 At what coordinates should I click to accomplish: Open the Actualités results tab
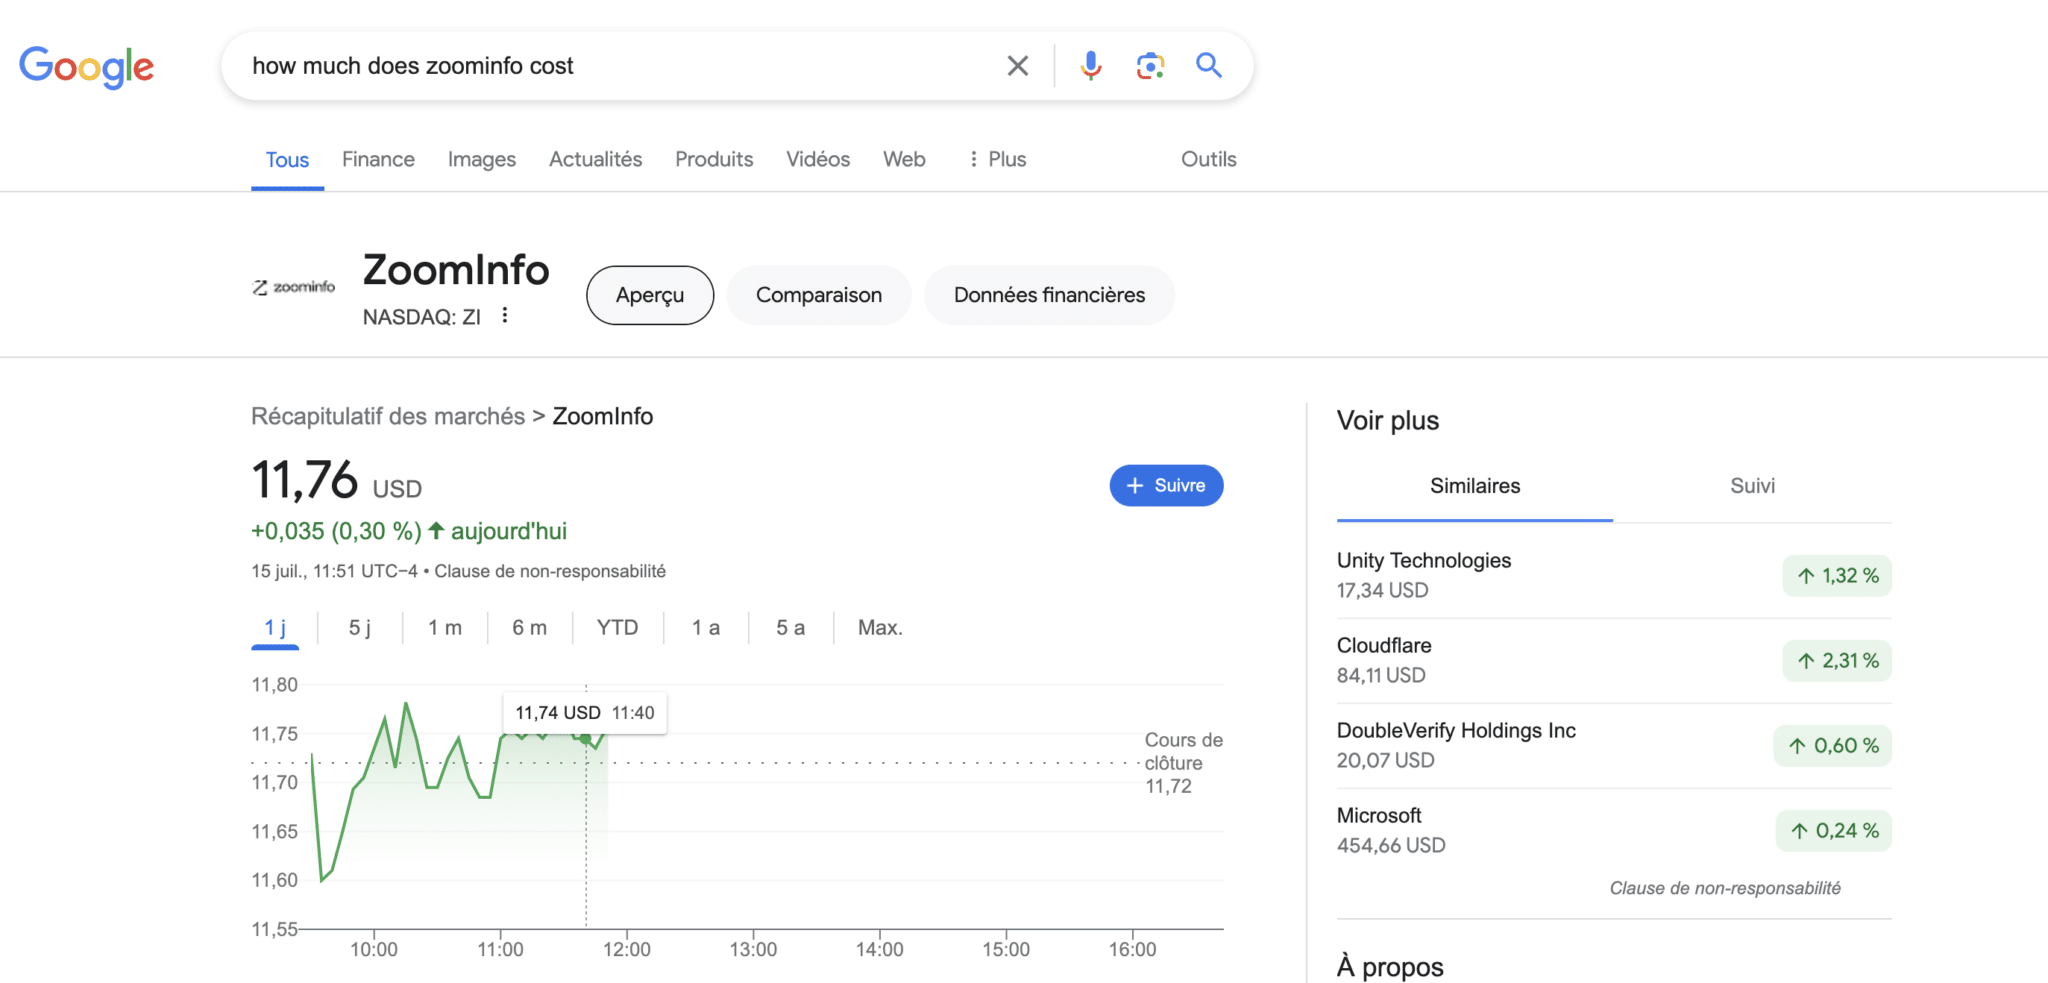(x=595, y=159)
